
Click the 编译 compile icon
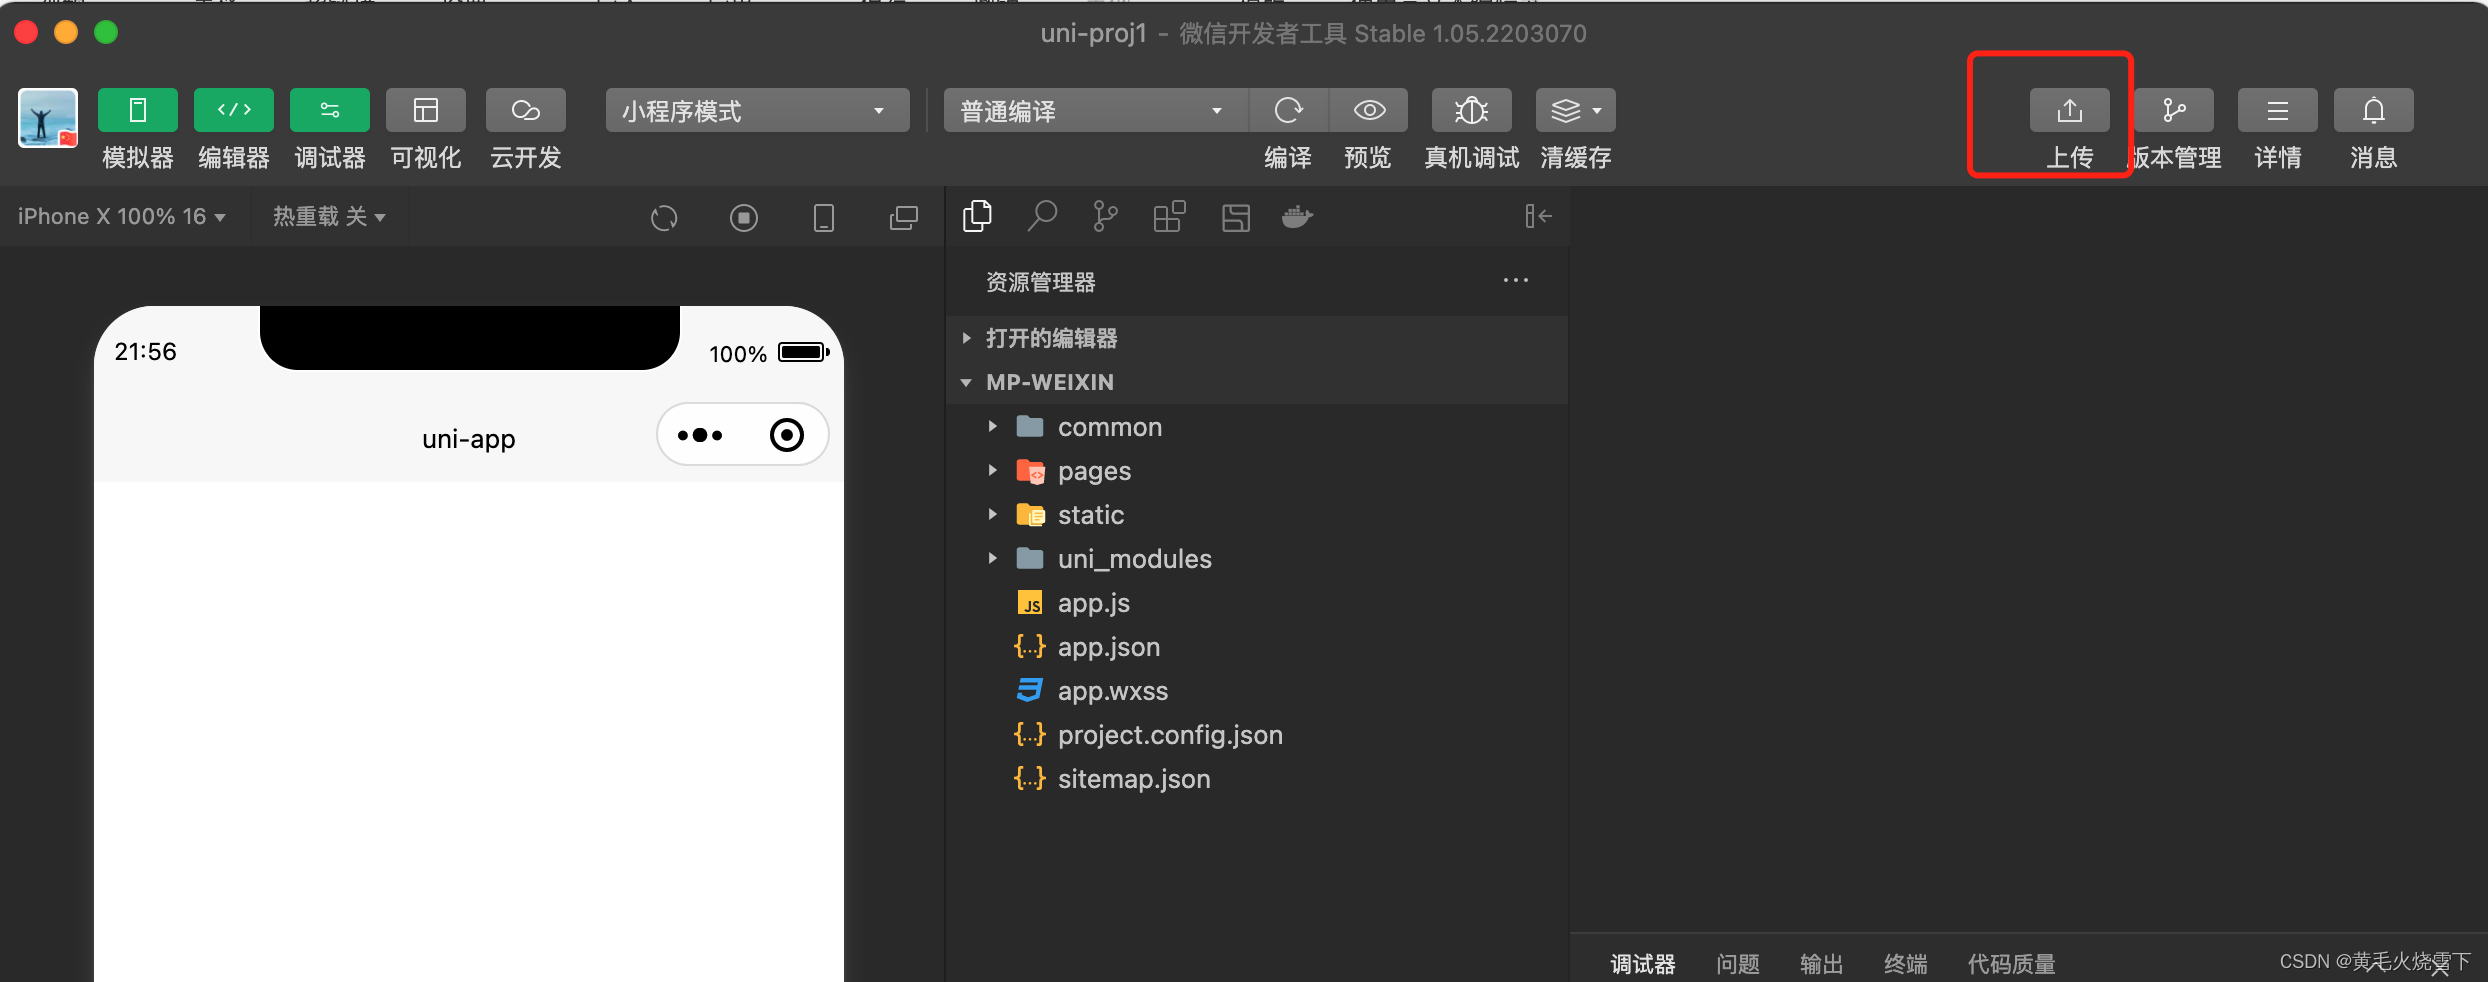(x=1289, y=110)
